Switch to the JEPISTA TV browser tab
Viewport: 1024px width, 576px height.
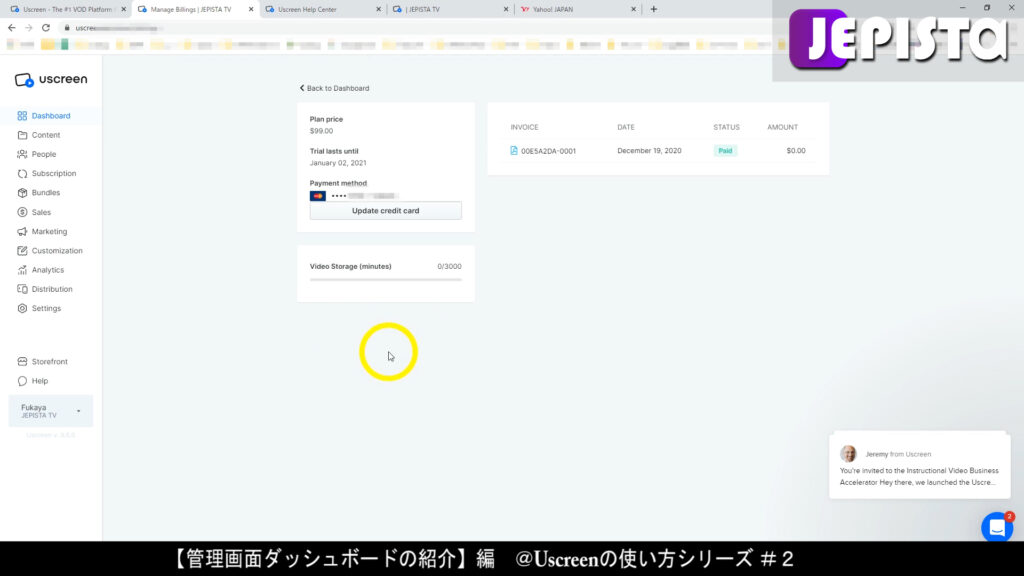(449, 9)
